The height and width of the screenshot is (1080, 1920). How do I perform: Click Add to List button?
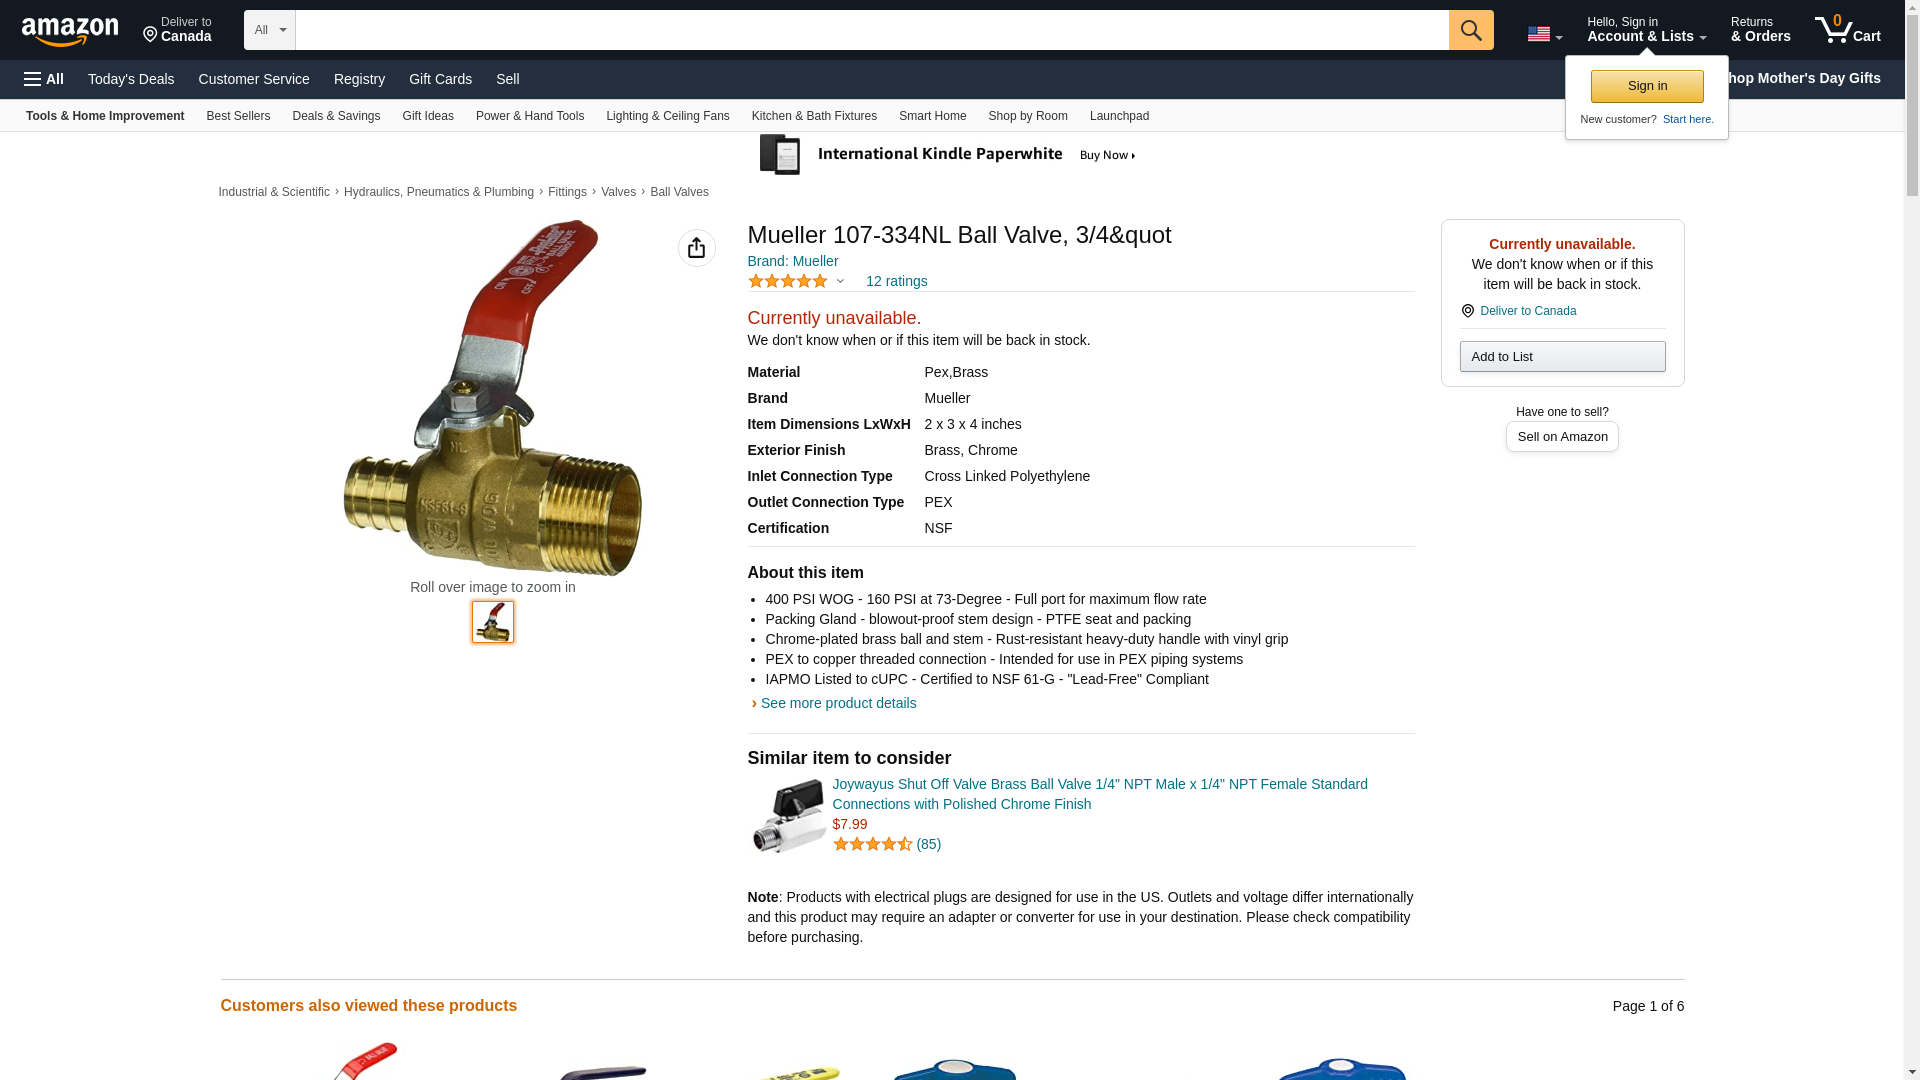[1562, 357]
